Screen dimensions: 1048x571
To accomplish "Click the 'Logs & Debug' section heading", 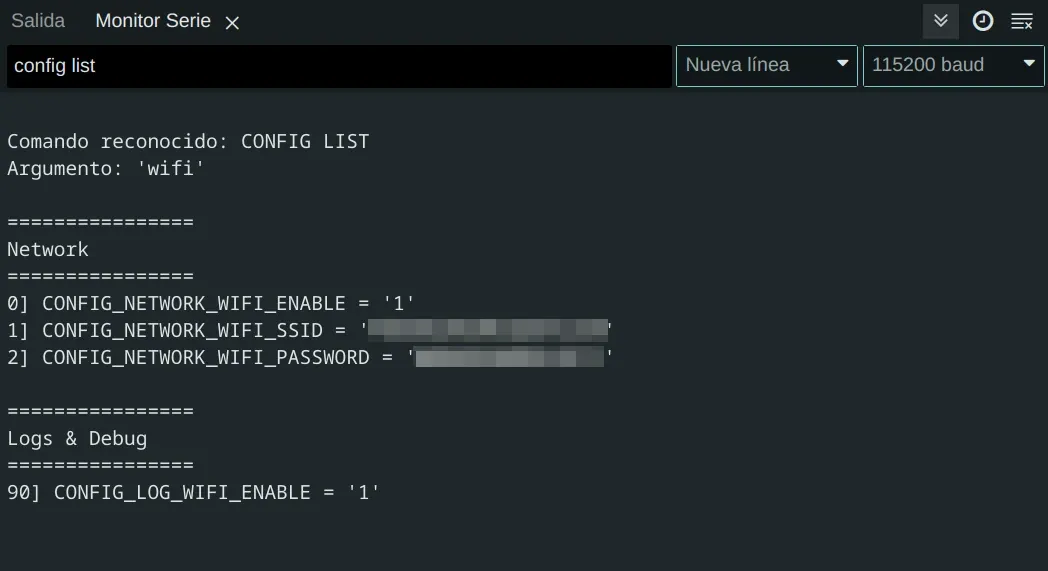I will [x=77, y=438].
